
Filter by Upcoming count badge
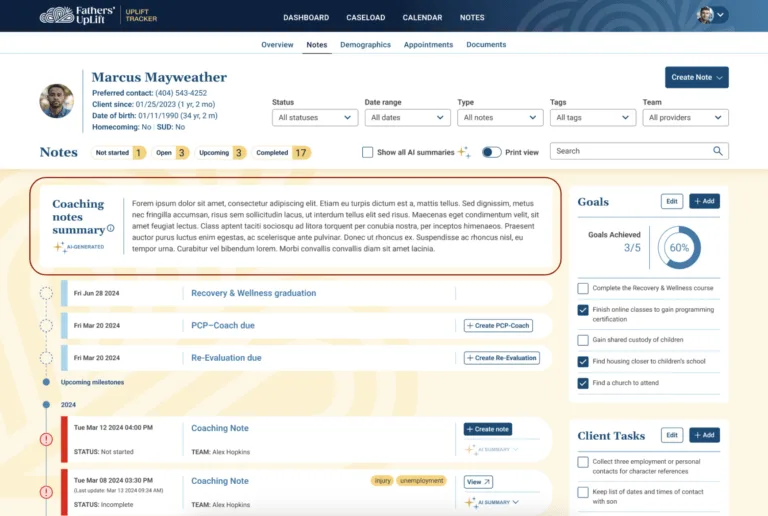coord(220,153)
